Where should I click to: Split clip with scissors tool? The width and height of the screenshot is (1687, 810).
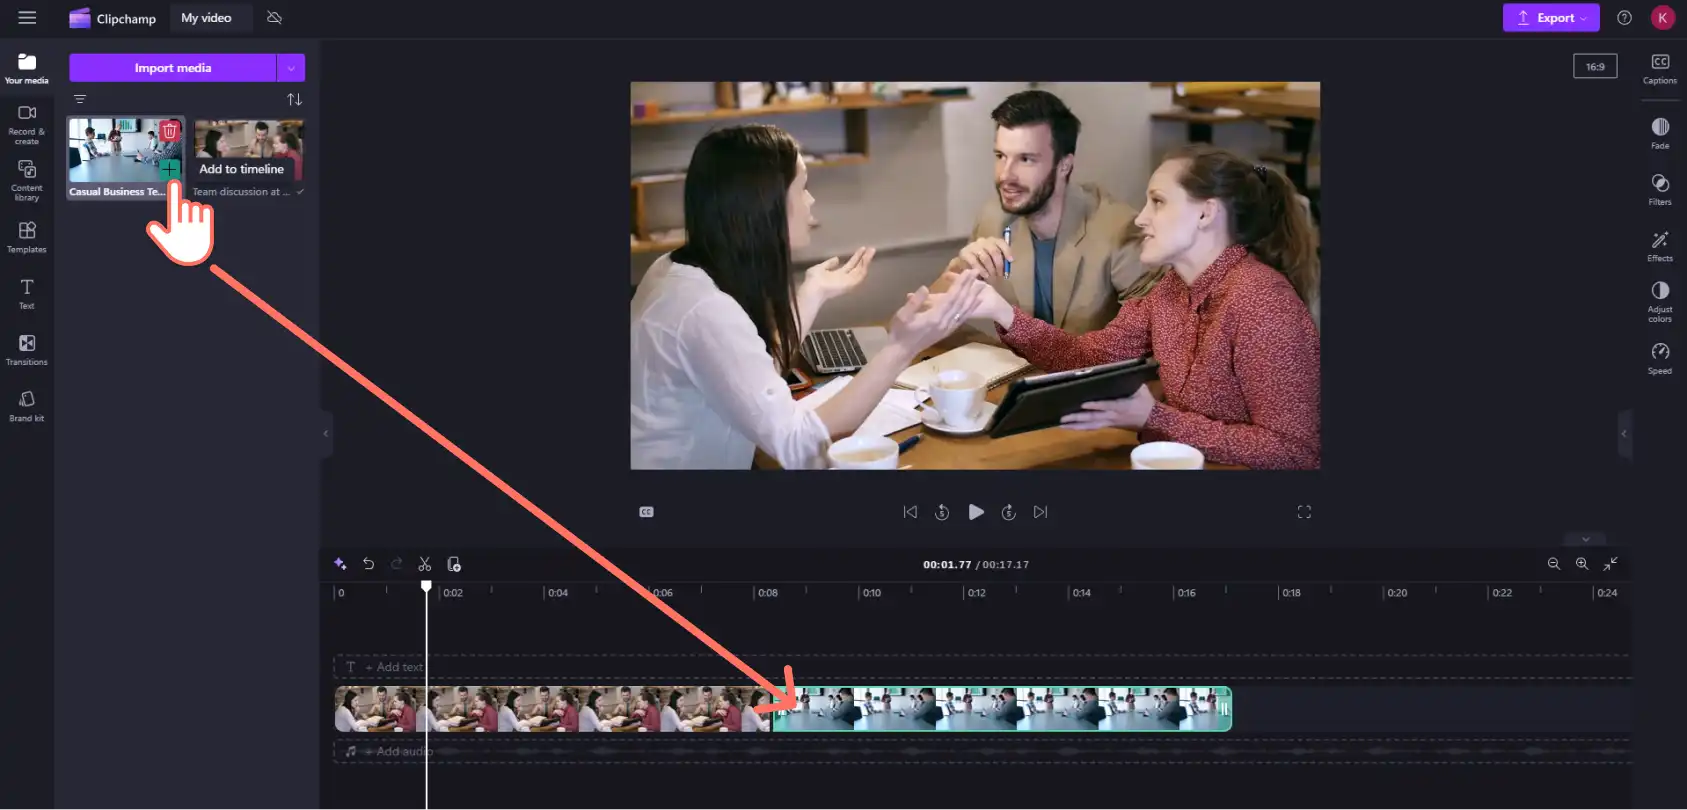(x=425, y=564)
